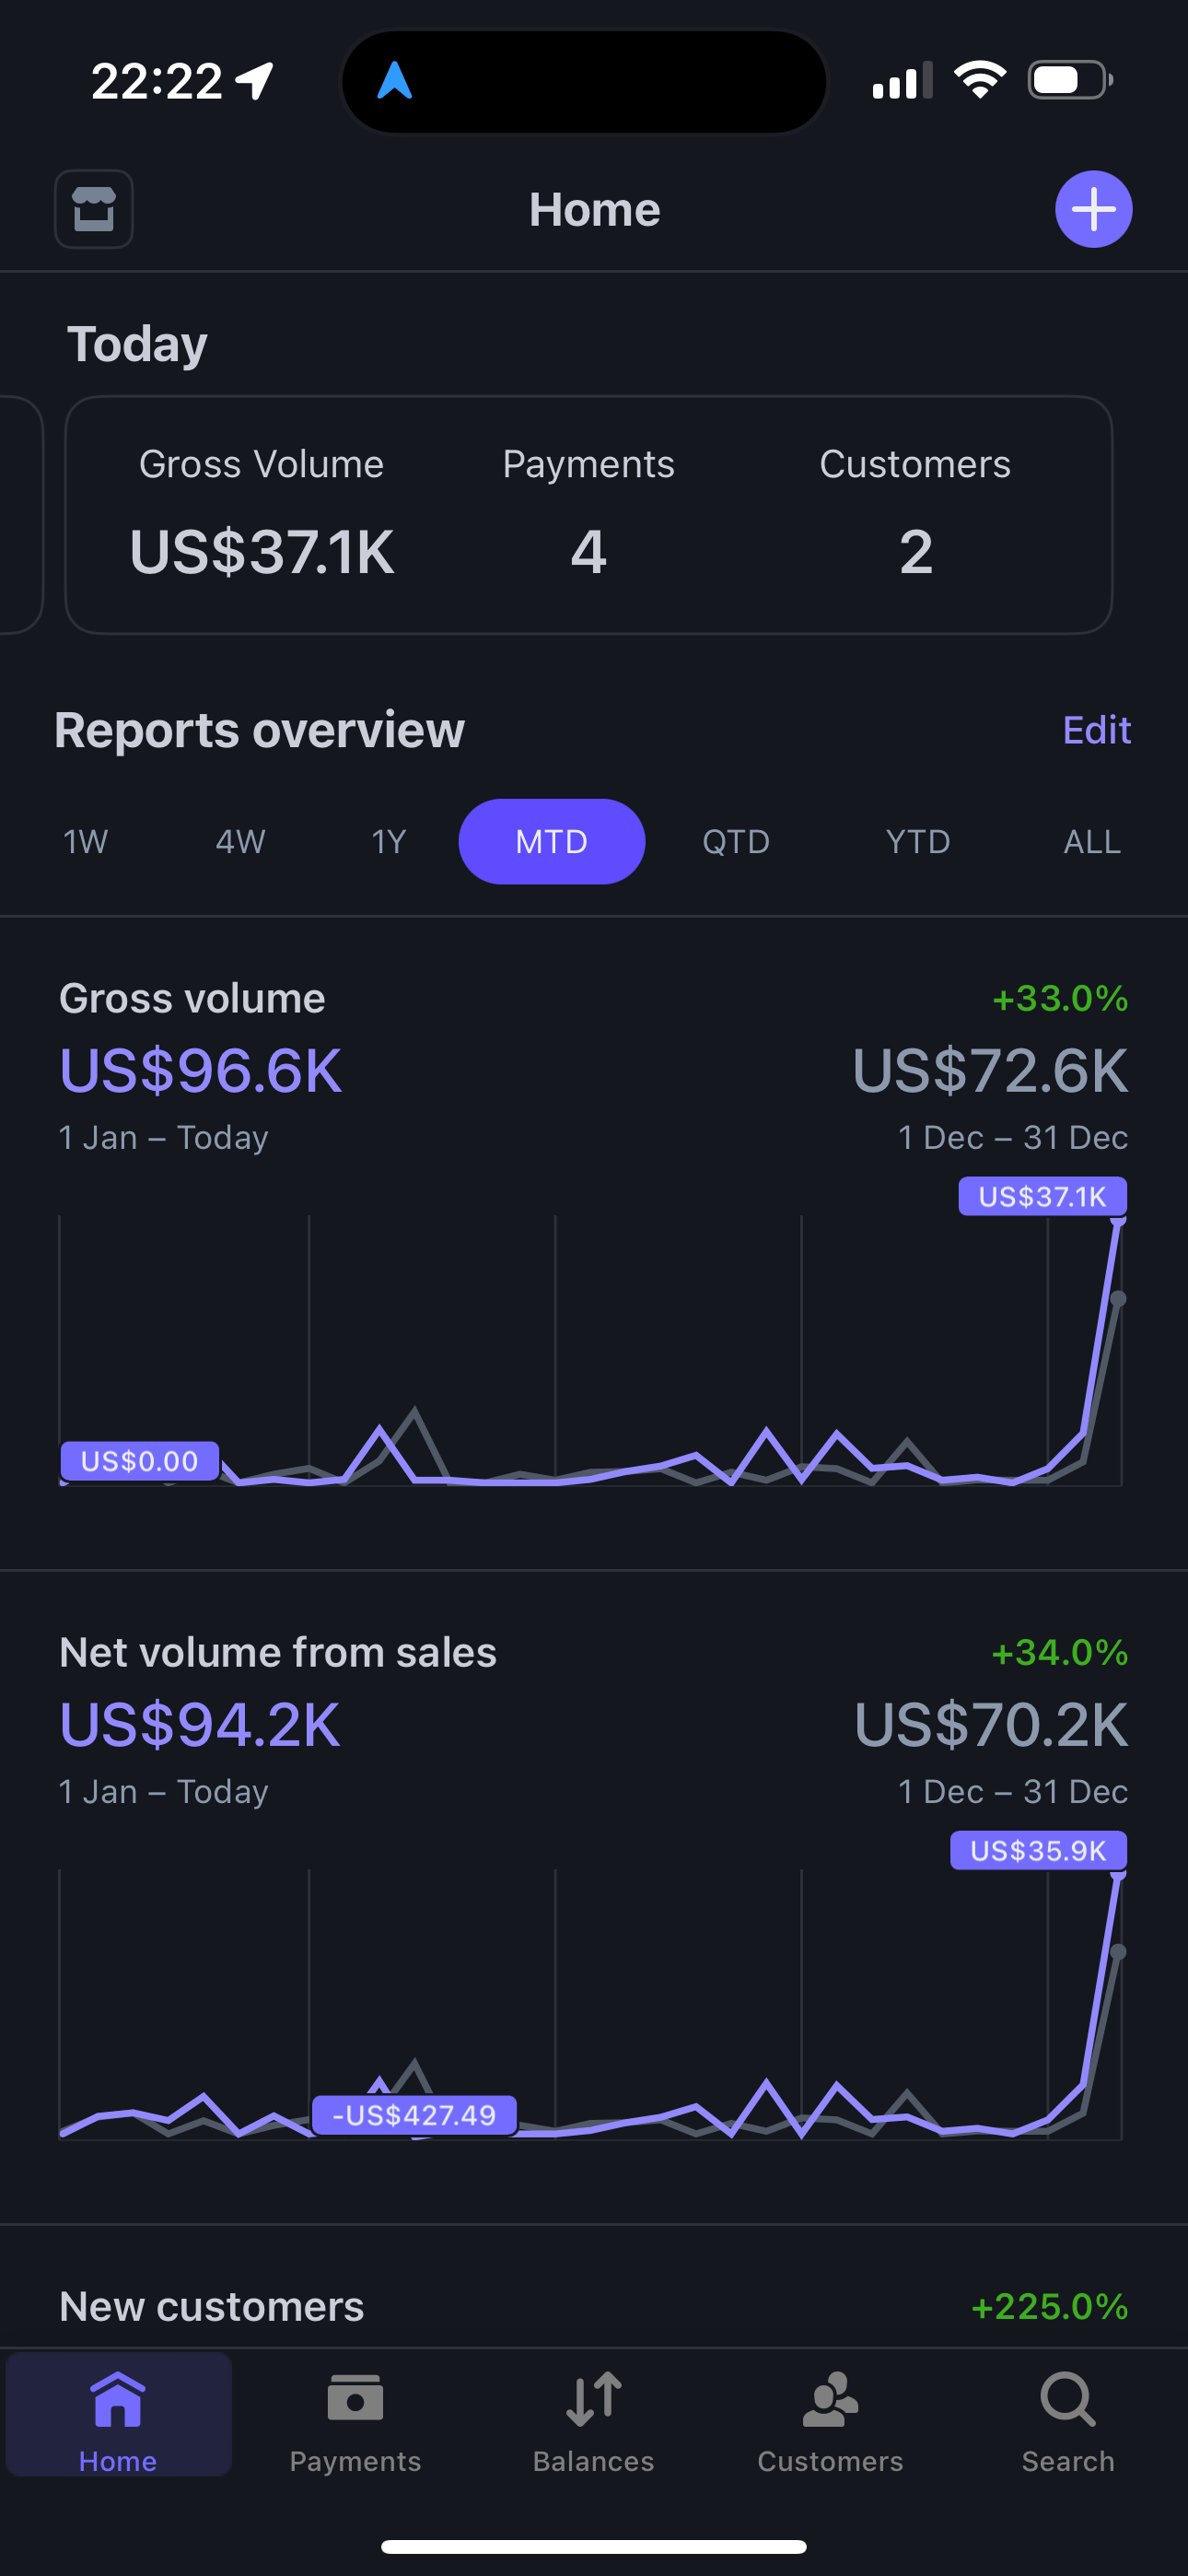Tap the Home tab icon
Image resolution: width=1188 pixels, height=2576 pixels.
click(118, 2400)
